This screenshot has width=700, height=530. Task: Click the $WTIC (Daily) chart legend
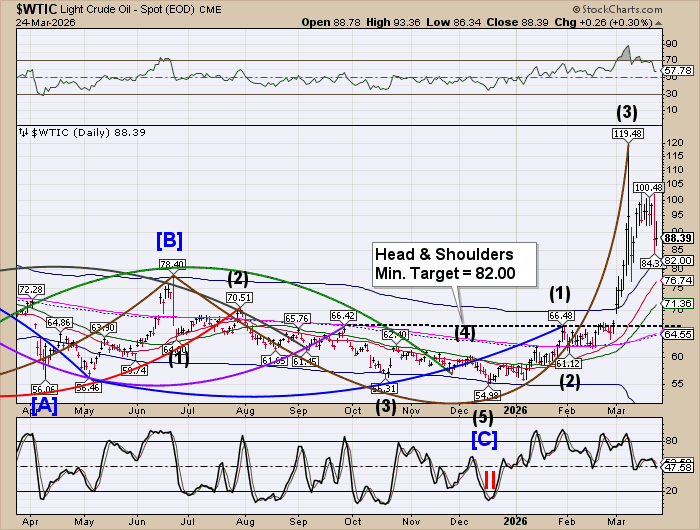click(62, 131)
